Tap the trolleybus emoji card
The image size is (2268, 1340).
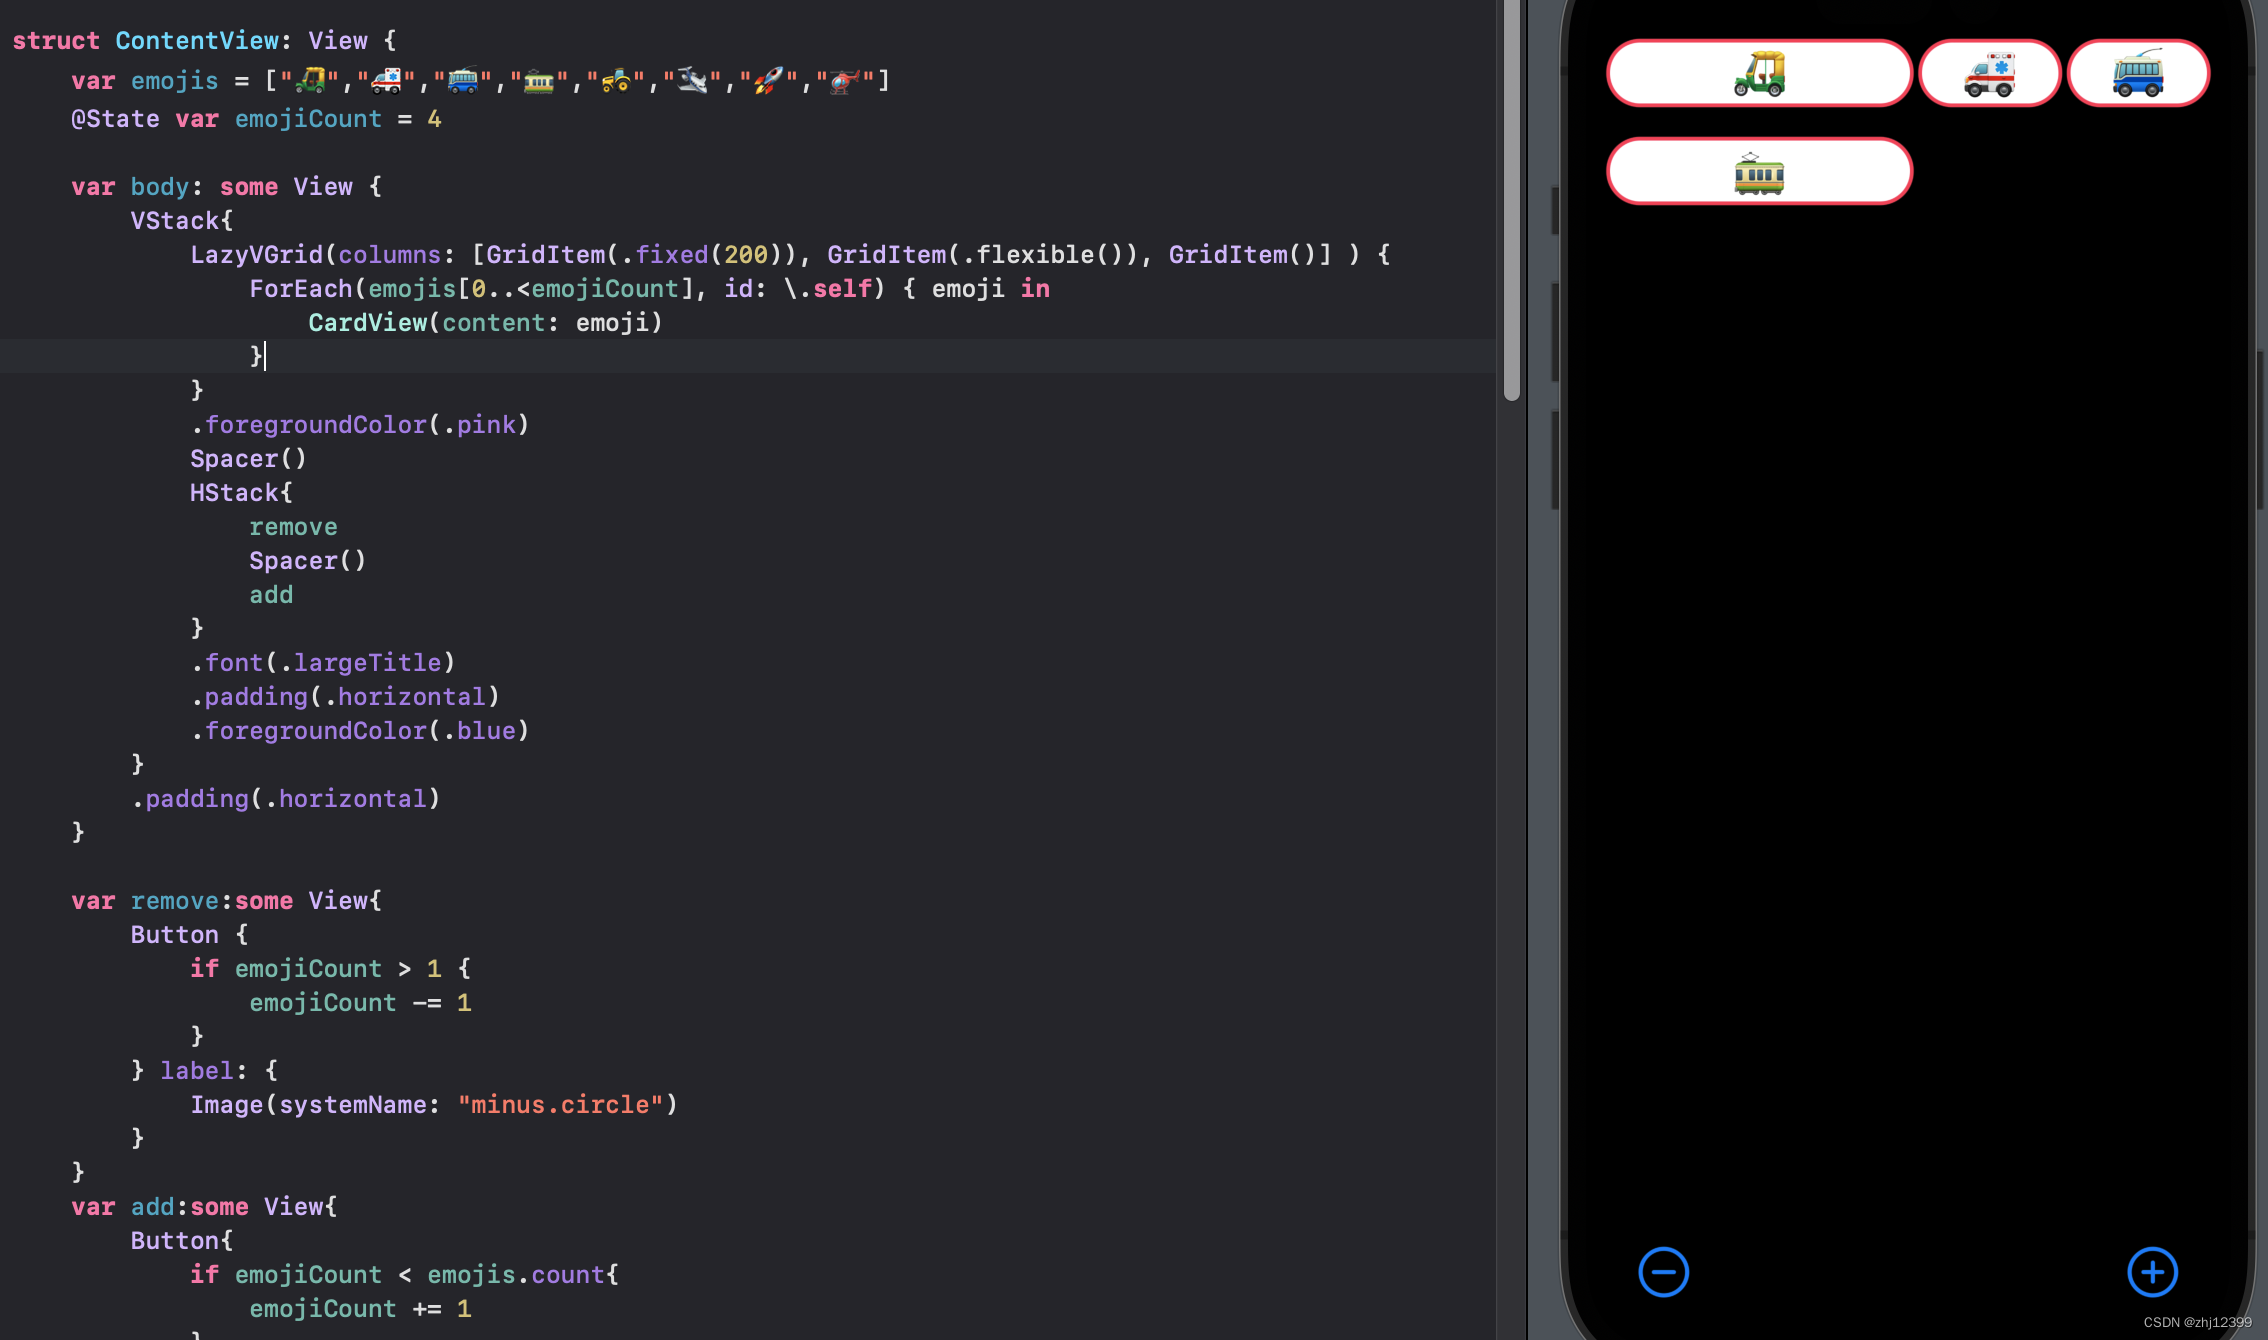pos(2138,73)
